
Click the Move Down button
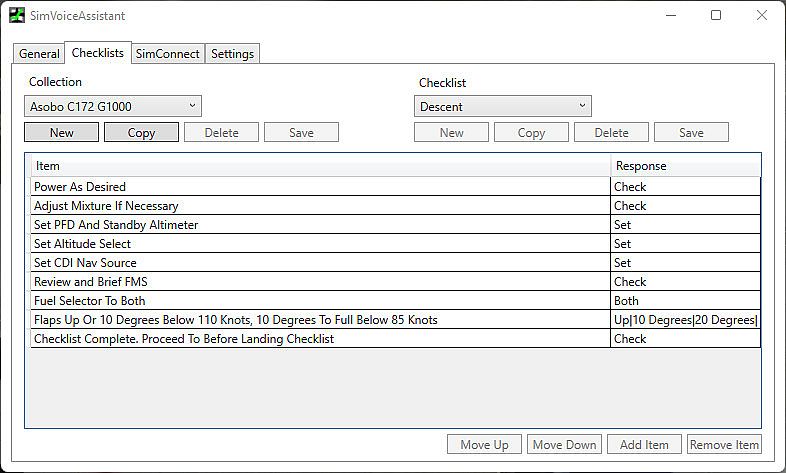[x=564, y=445]
